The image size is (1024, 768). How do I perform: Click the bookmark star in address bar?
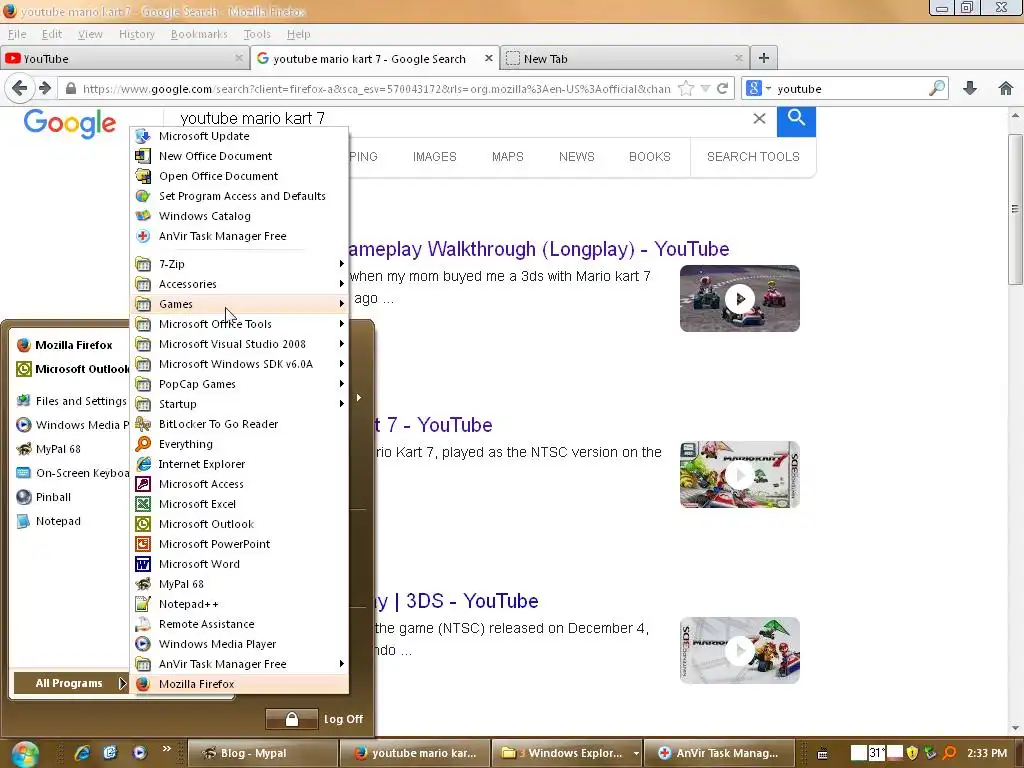(686, 88)
